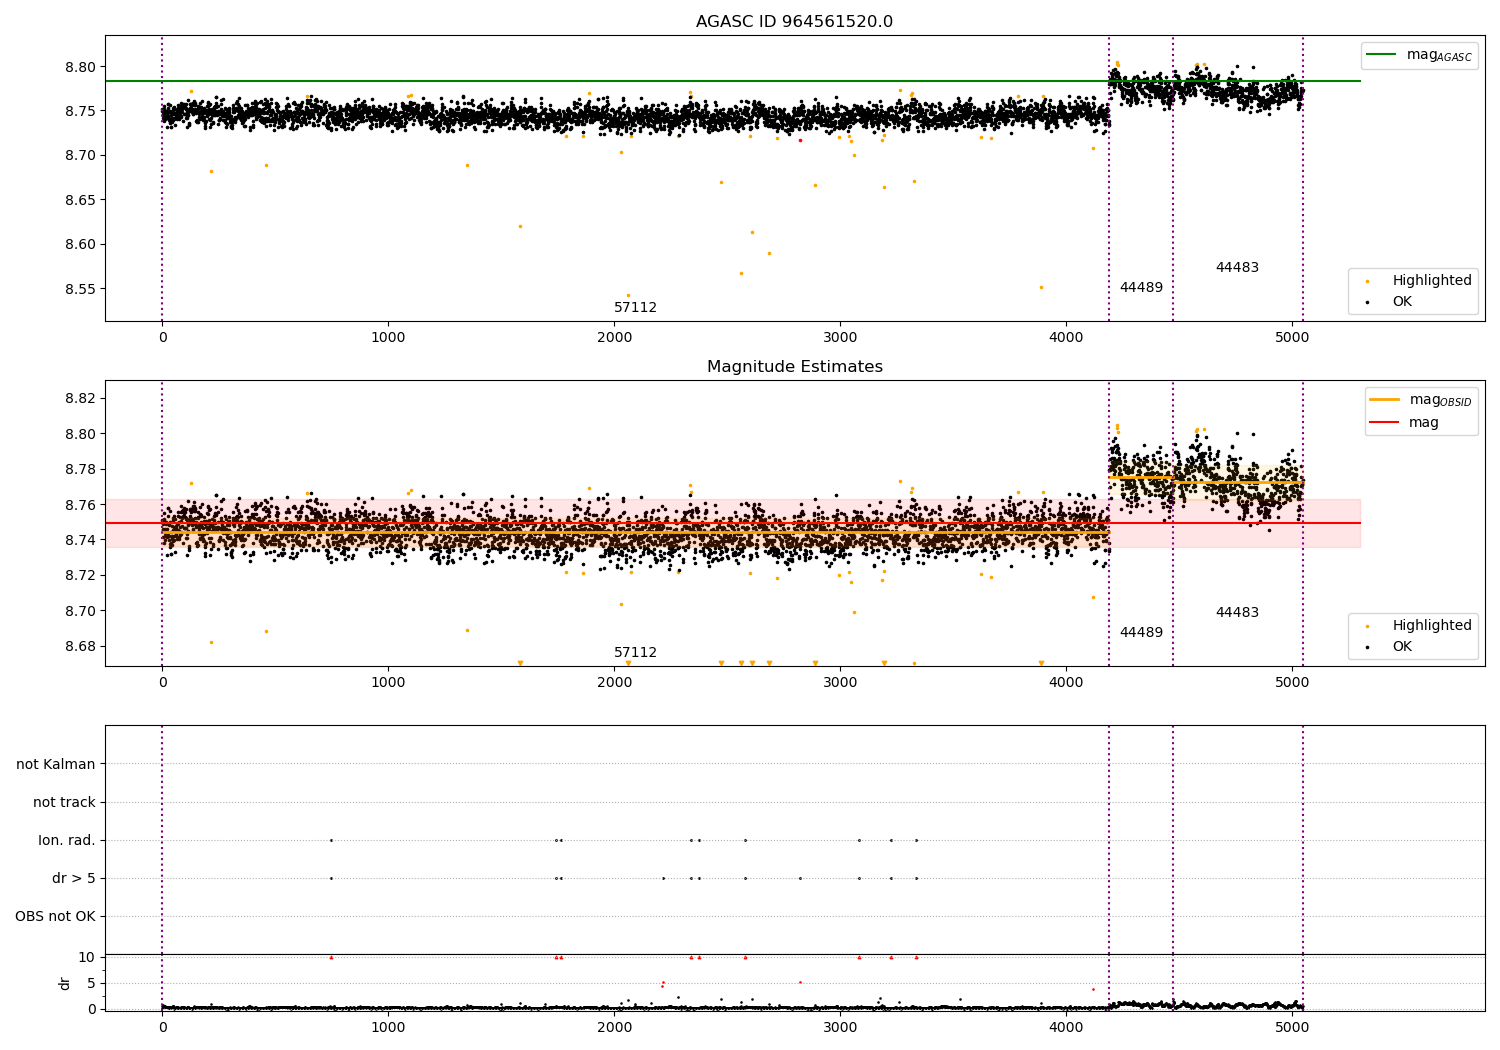The height and width of the screenshot is (1050, 1500).
Task: Click x tick 2000 under Magnitude Estimates plot
Action: pyautogui.click(x=614, y=682)
